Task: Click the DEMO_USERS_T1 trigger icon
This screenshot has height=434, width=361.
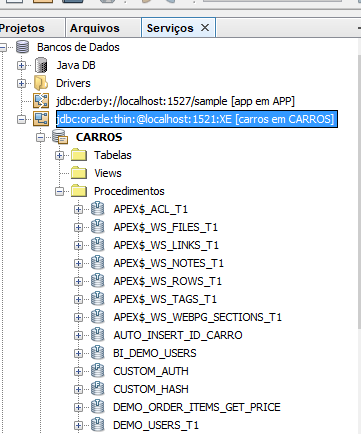Action: coord(98,425)
